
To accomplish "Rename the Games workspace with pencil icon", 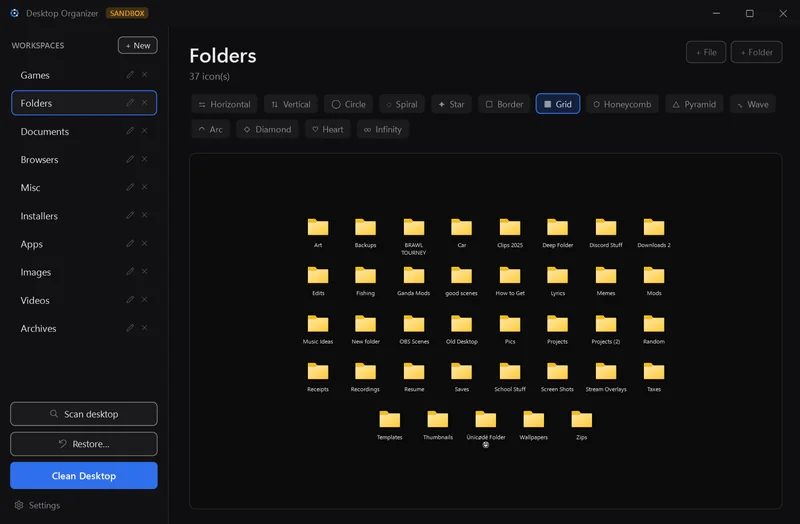I will pos(130,74).
